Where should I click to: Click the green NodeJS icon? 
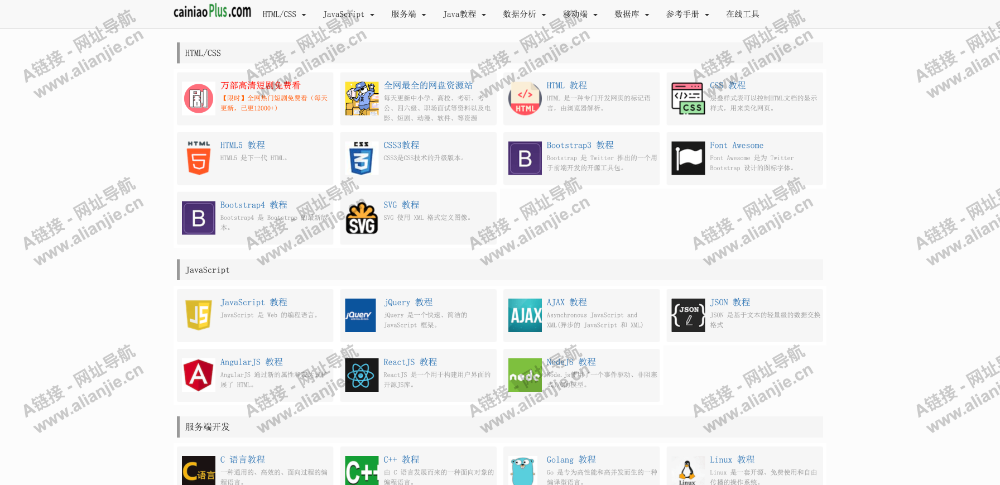525,375
